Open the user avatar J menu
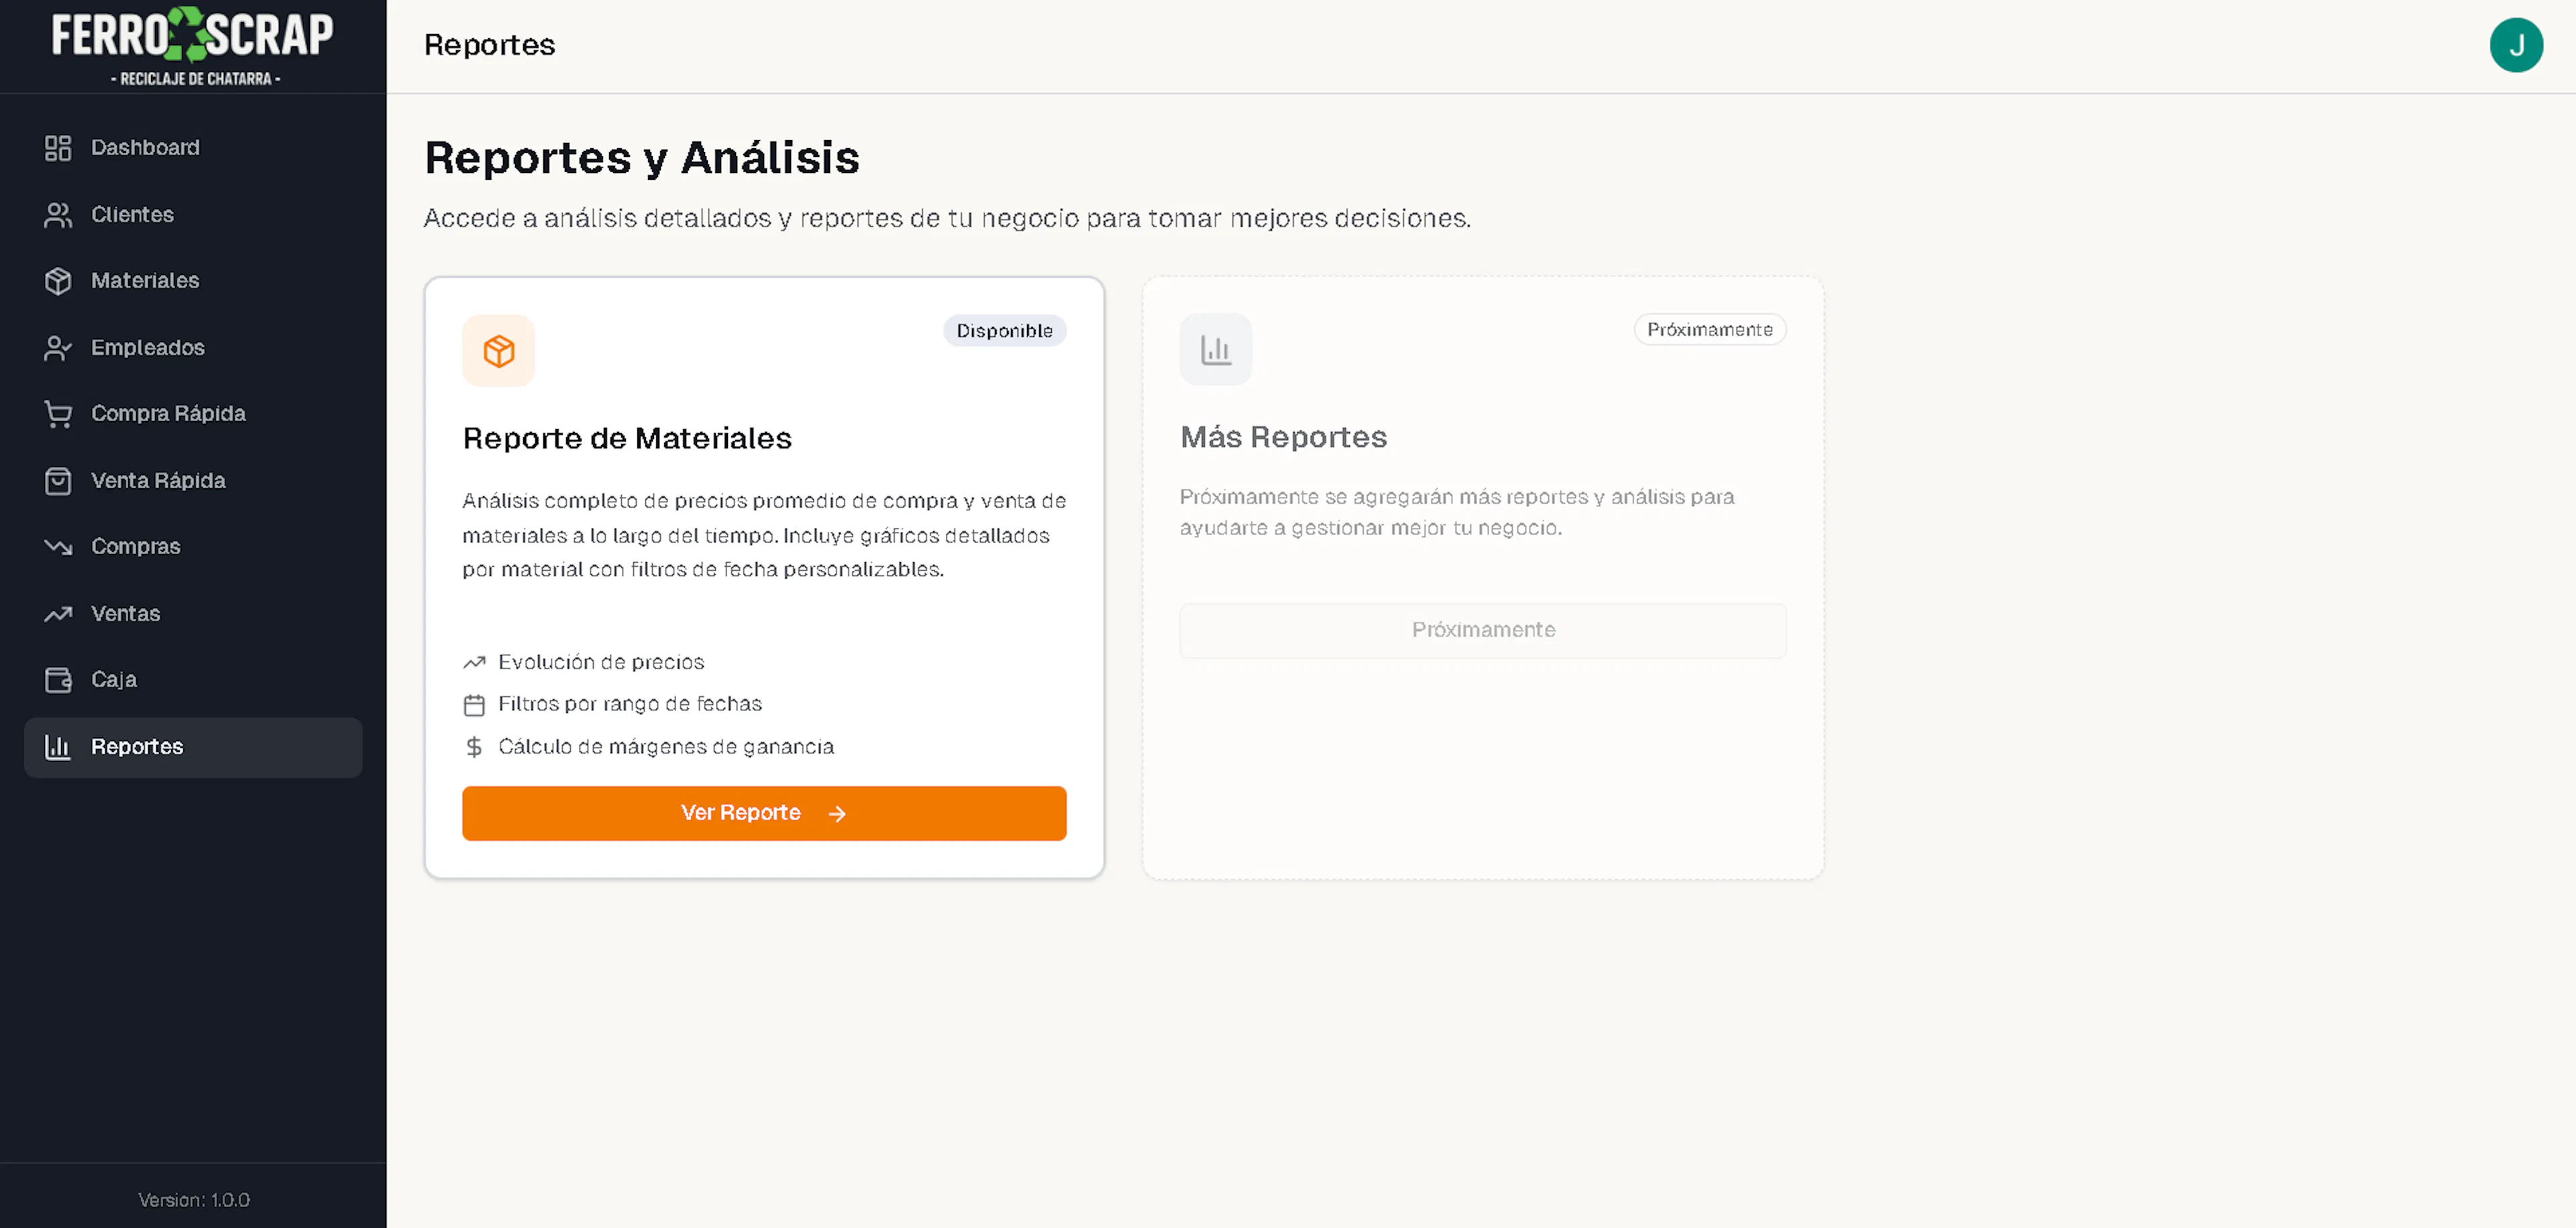This screenshot has width=2576, height=1228. point(2515,45)
